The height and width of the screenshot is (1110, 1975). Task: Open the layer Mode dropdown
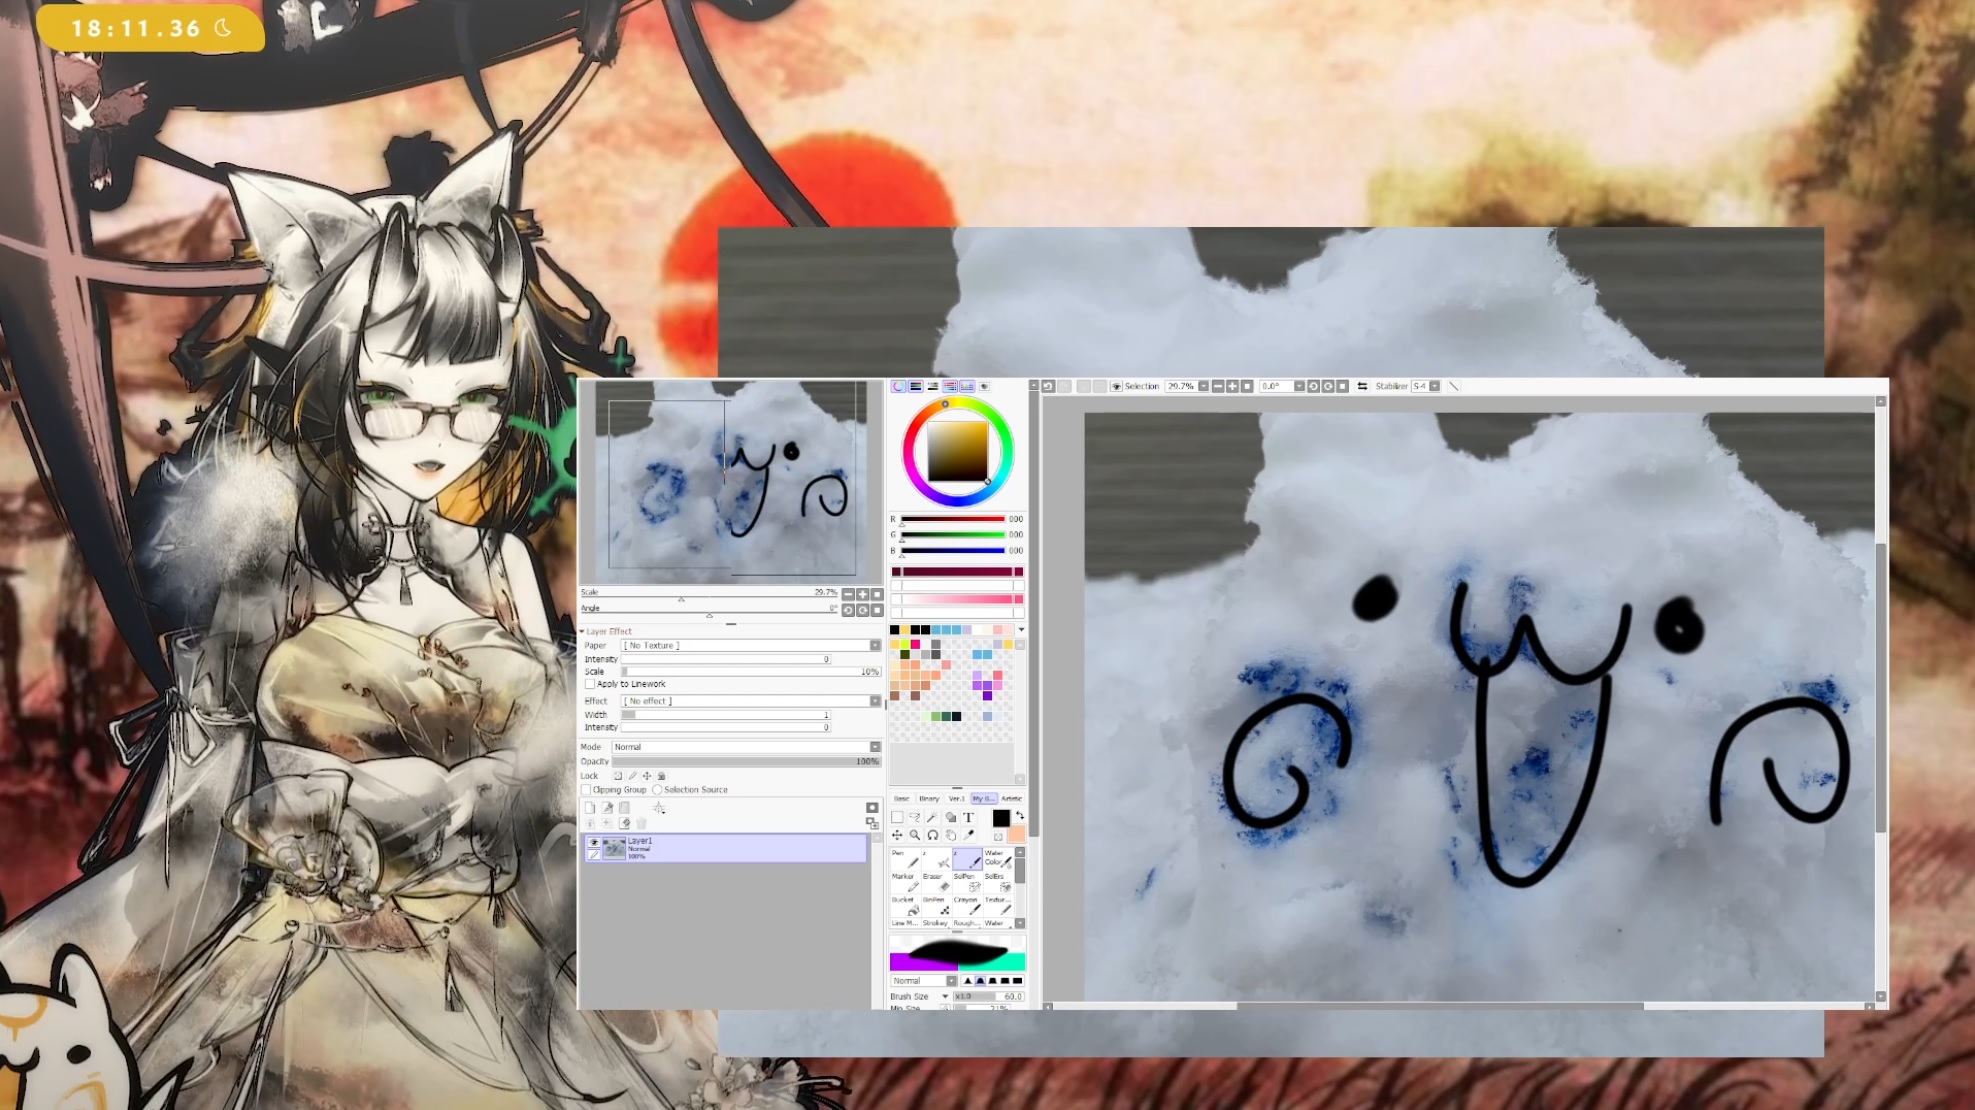coord(875,747)
